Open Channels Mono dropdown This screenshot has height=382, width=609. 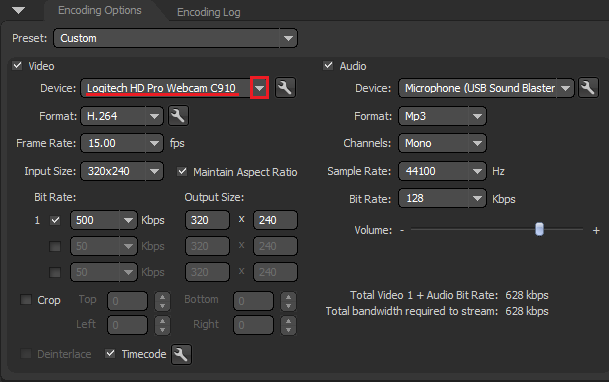(442, 143)
